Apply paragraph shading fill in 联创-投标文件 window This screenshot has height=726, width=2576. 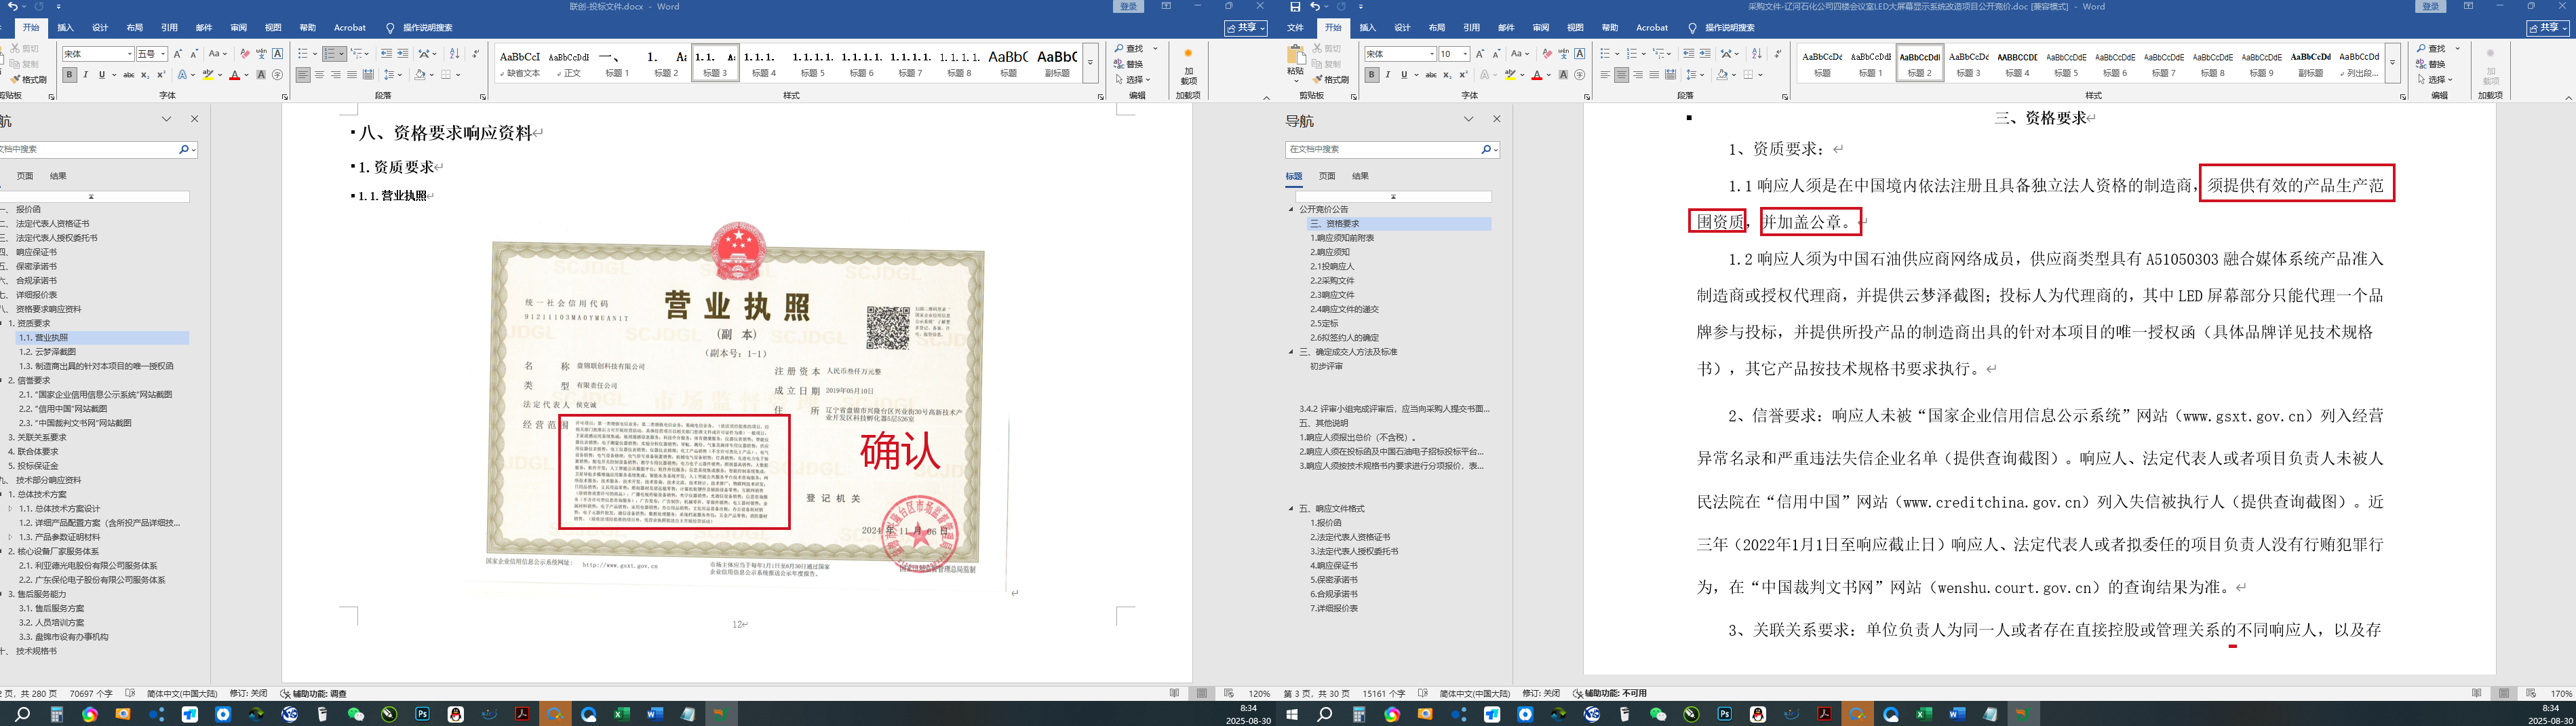tap(421, 75)
